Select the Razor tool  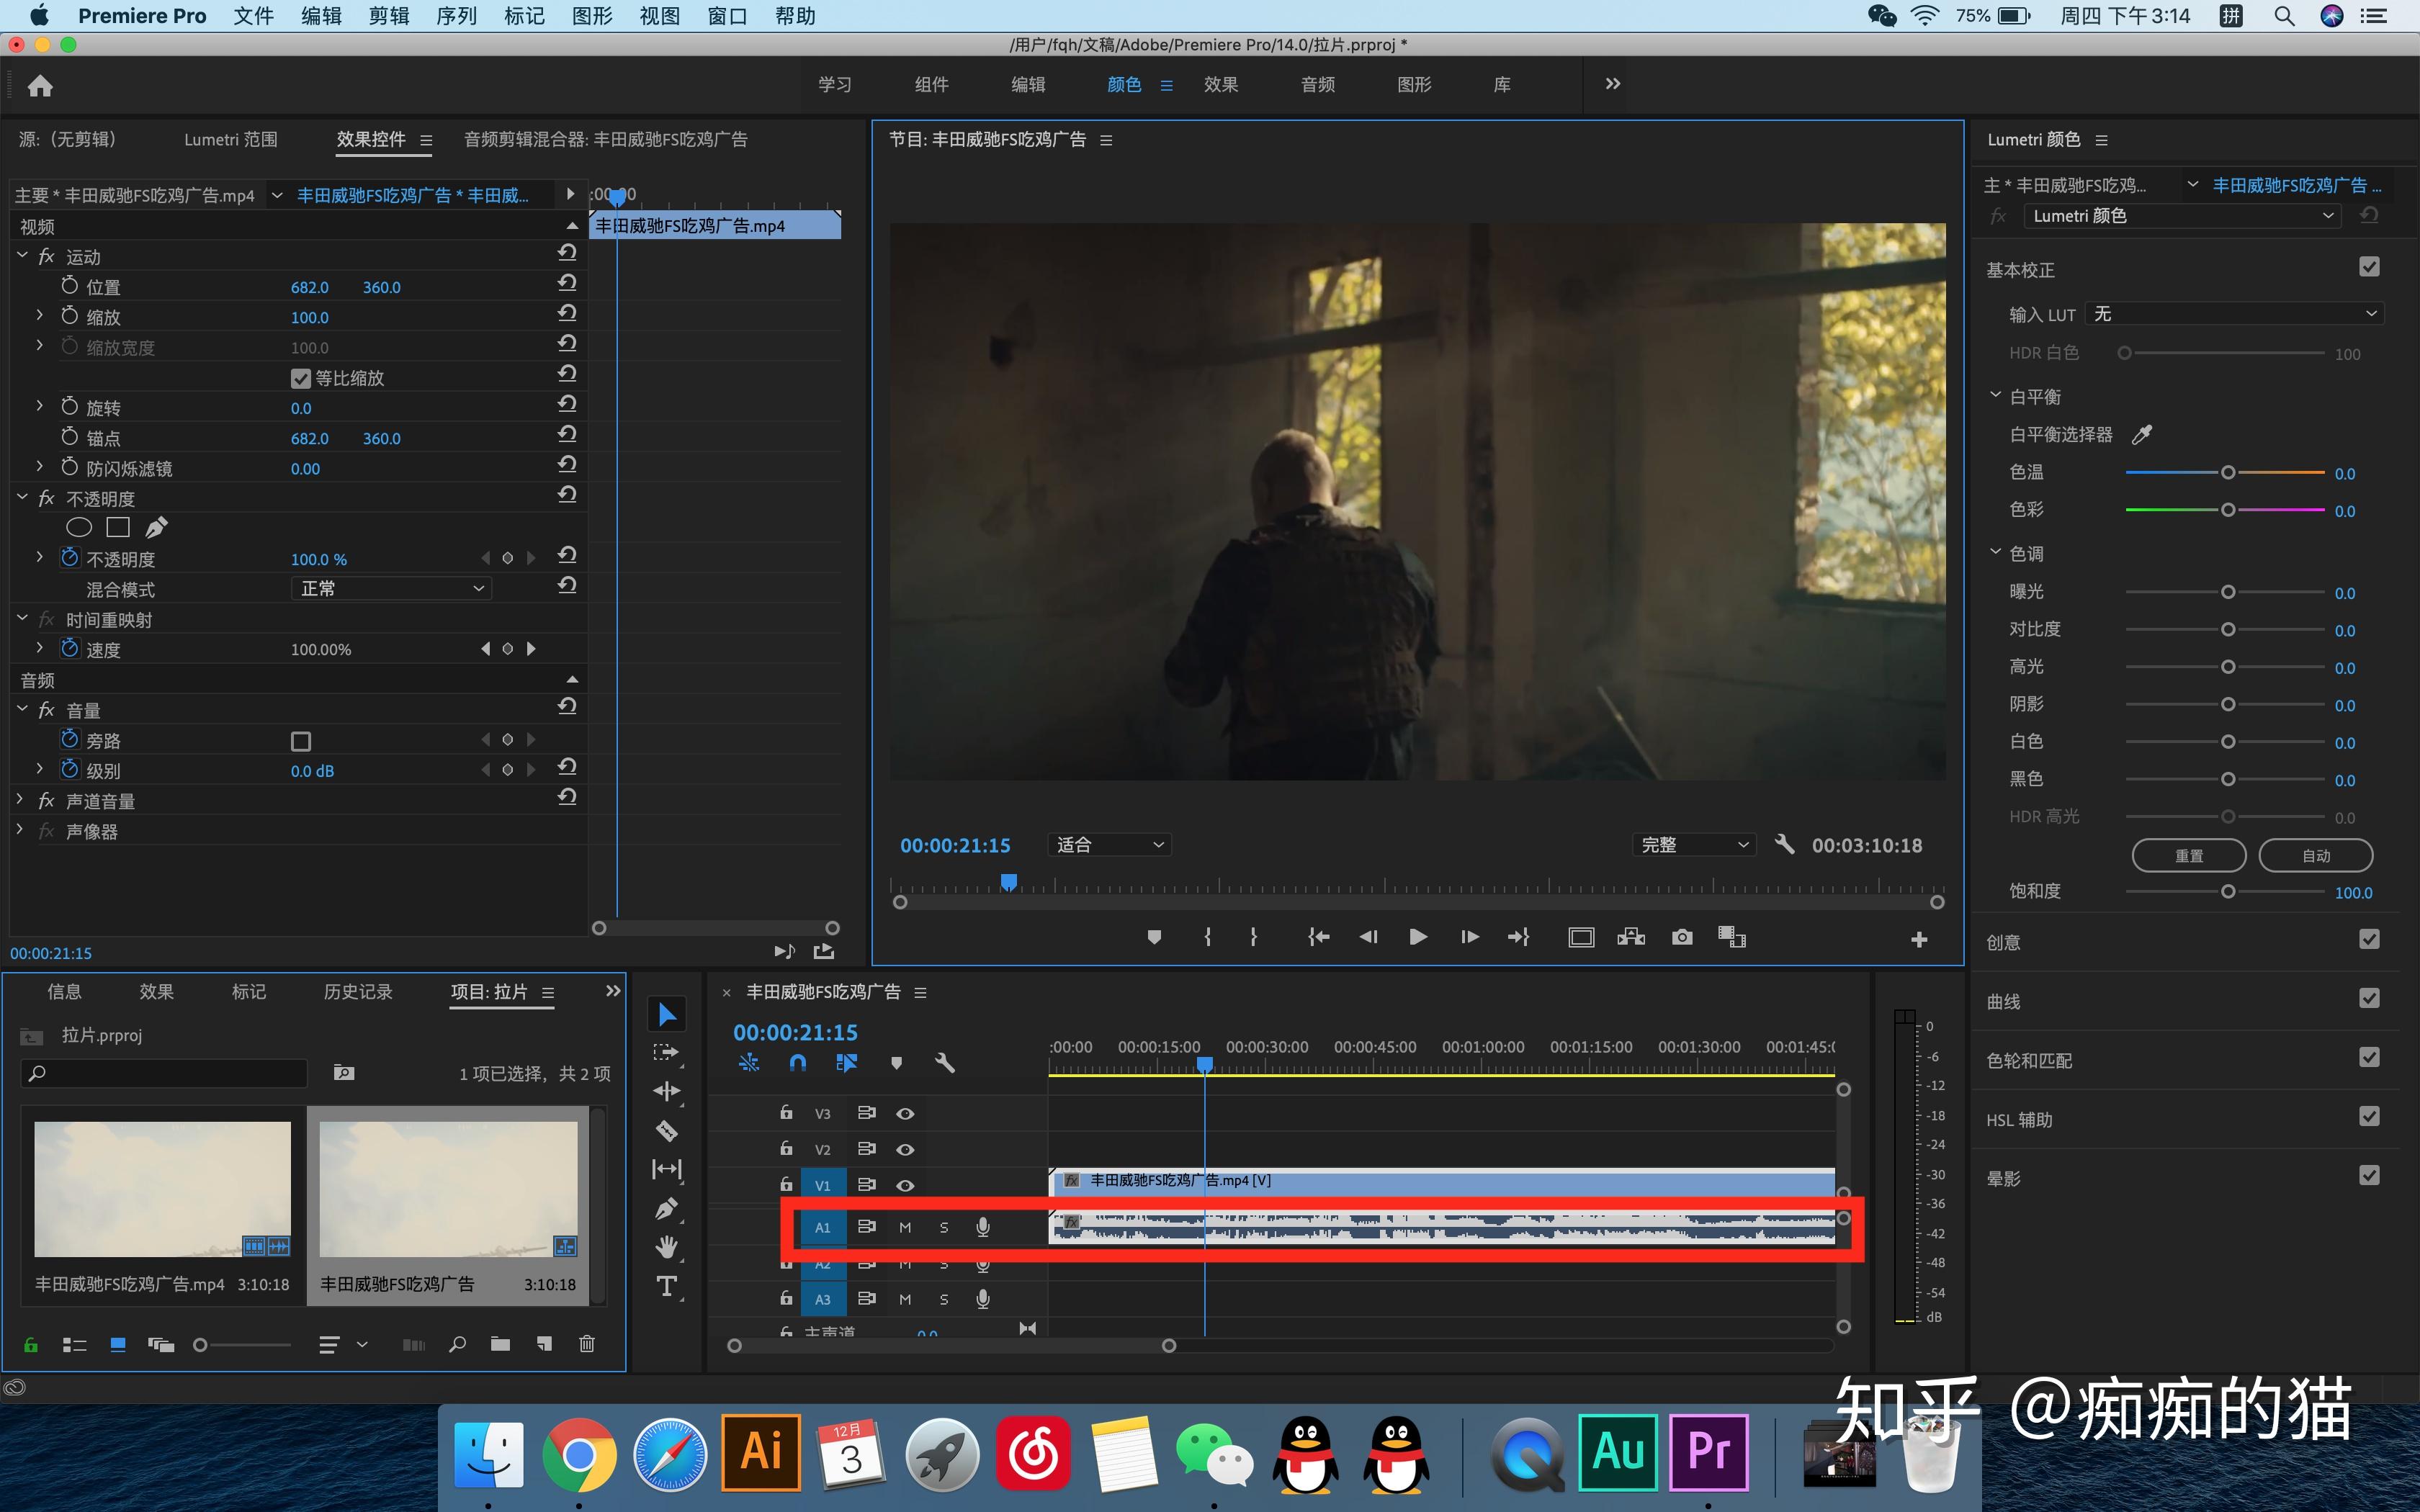coord(667,1131)
